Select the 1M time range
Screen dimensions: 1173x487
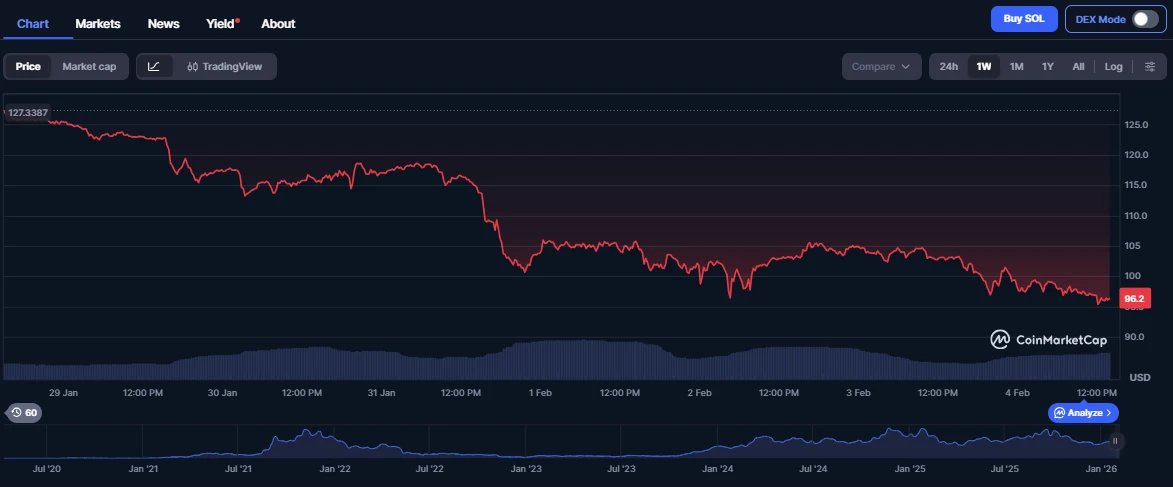click(x=1017, y=67)
